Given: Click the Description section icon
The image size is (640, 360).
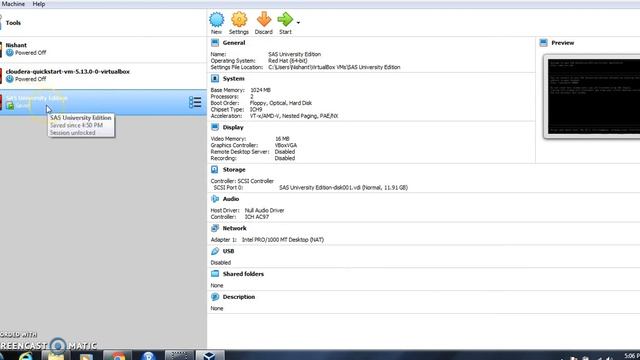Looking at the screenshot, I should 215,297.
